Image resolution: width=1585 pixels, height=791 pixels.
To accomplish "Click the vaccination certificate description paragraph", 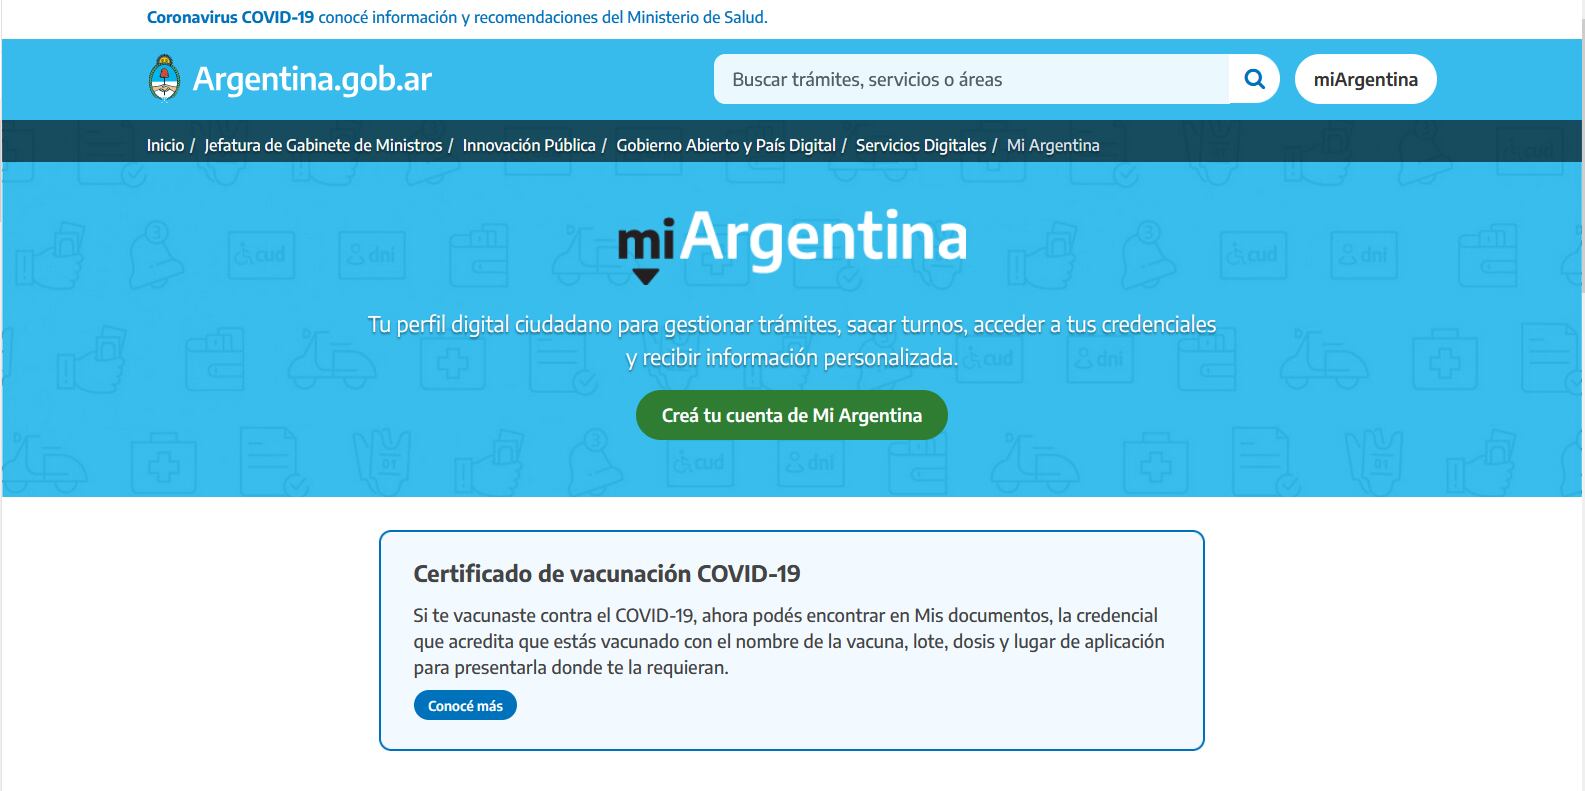I will (x=789, y=641).
